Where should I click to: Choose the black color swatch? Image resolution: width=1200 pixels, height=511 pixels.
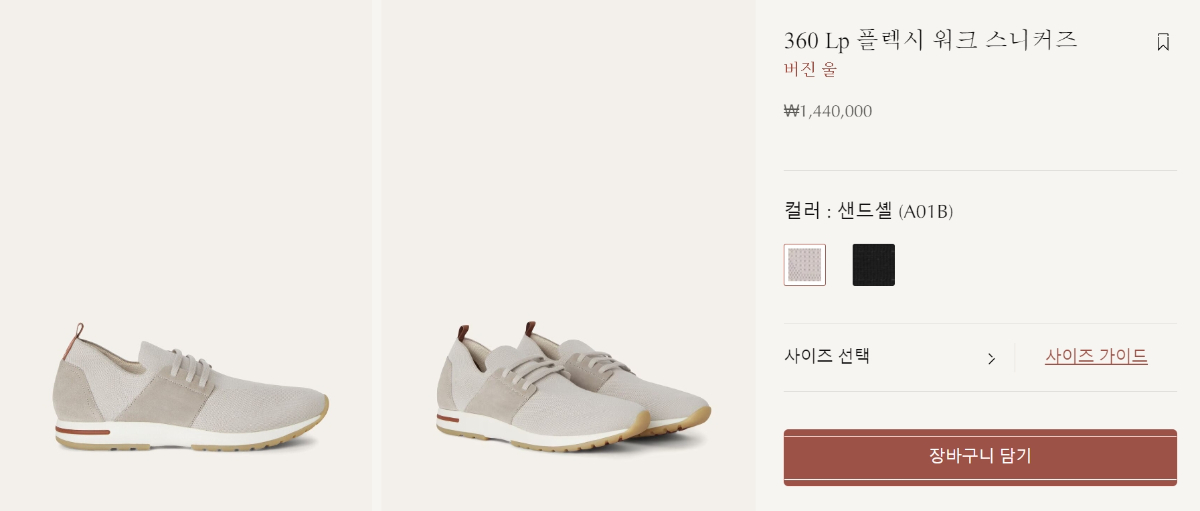[874, 265]
